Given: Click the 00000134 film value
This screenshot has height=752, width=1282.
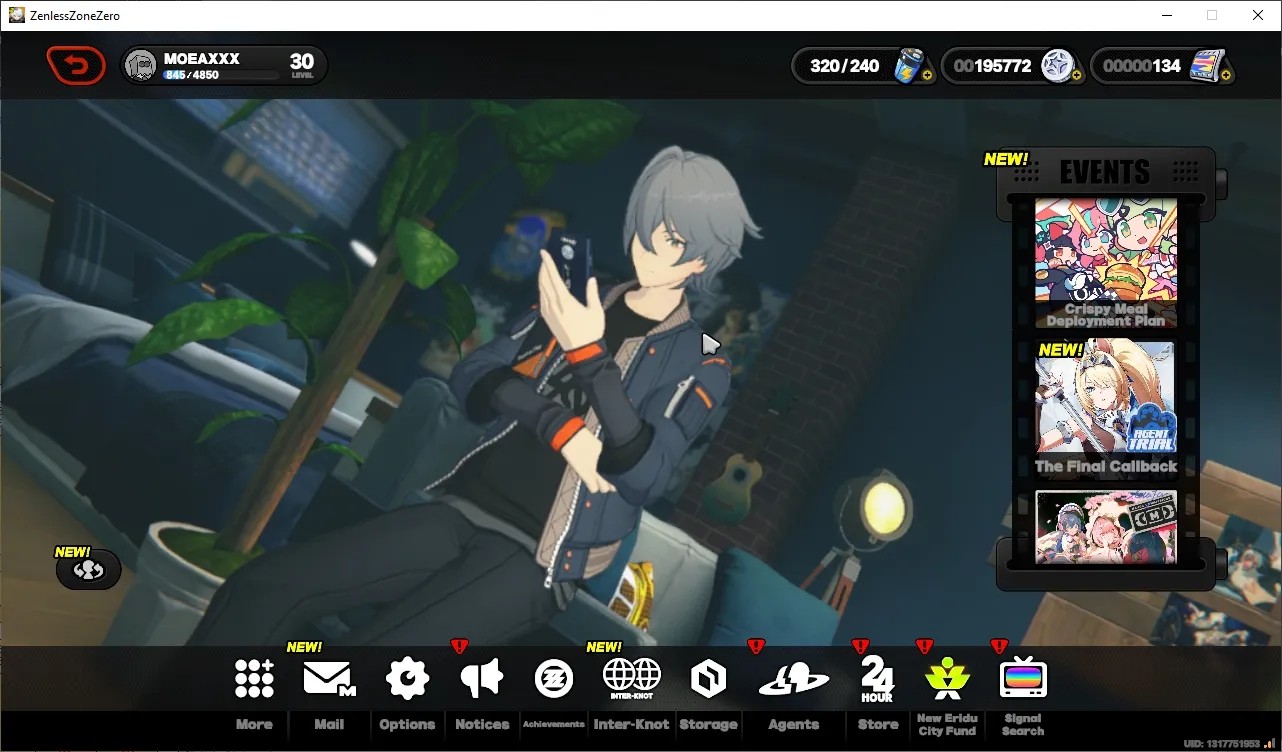Looking at the screenshot, I should pyautogui.click(x=1141, y=66).
